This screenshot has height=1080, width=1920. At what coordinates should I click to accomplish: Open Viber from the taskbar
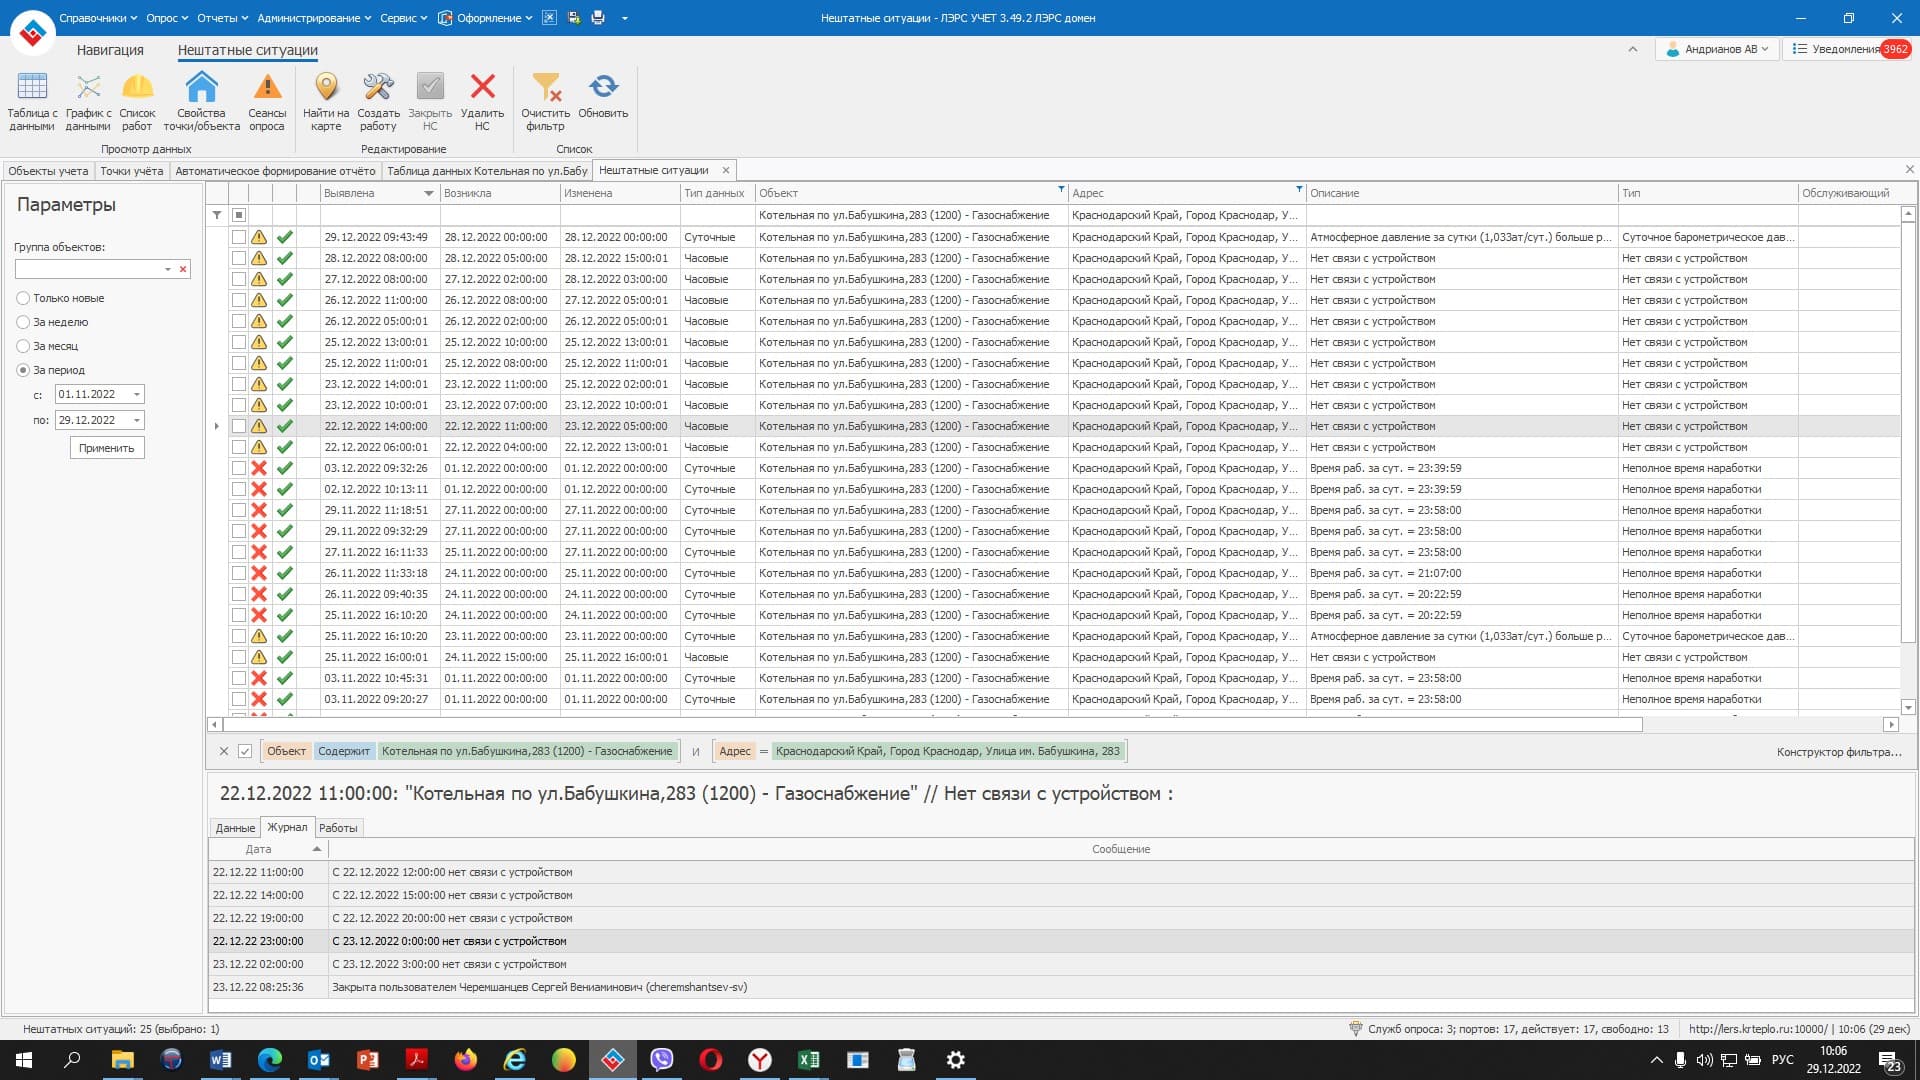pyautogui.click(x=662, y=1060)
